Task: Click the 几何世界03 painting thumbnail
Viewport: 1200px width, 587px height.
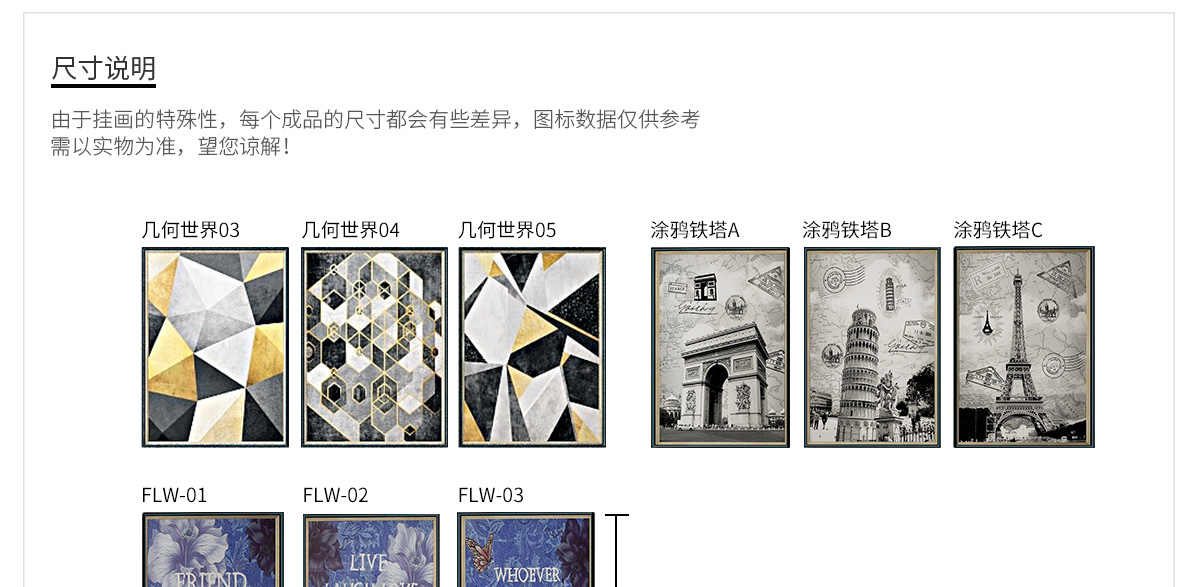Action: (x=215, y=347)
